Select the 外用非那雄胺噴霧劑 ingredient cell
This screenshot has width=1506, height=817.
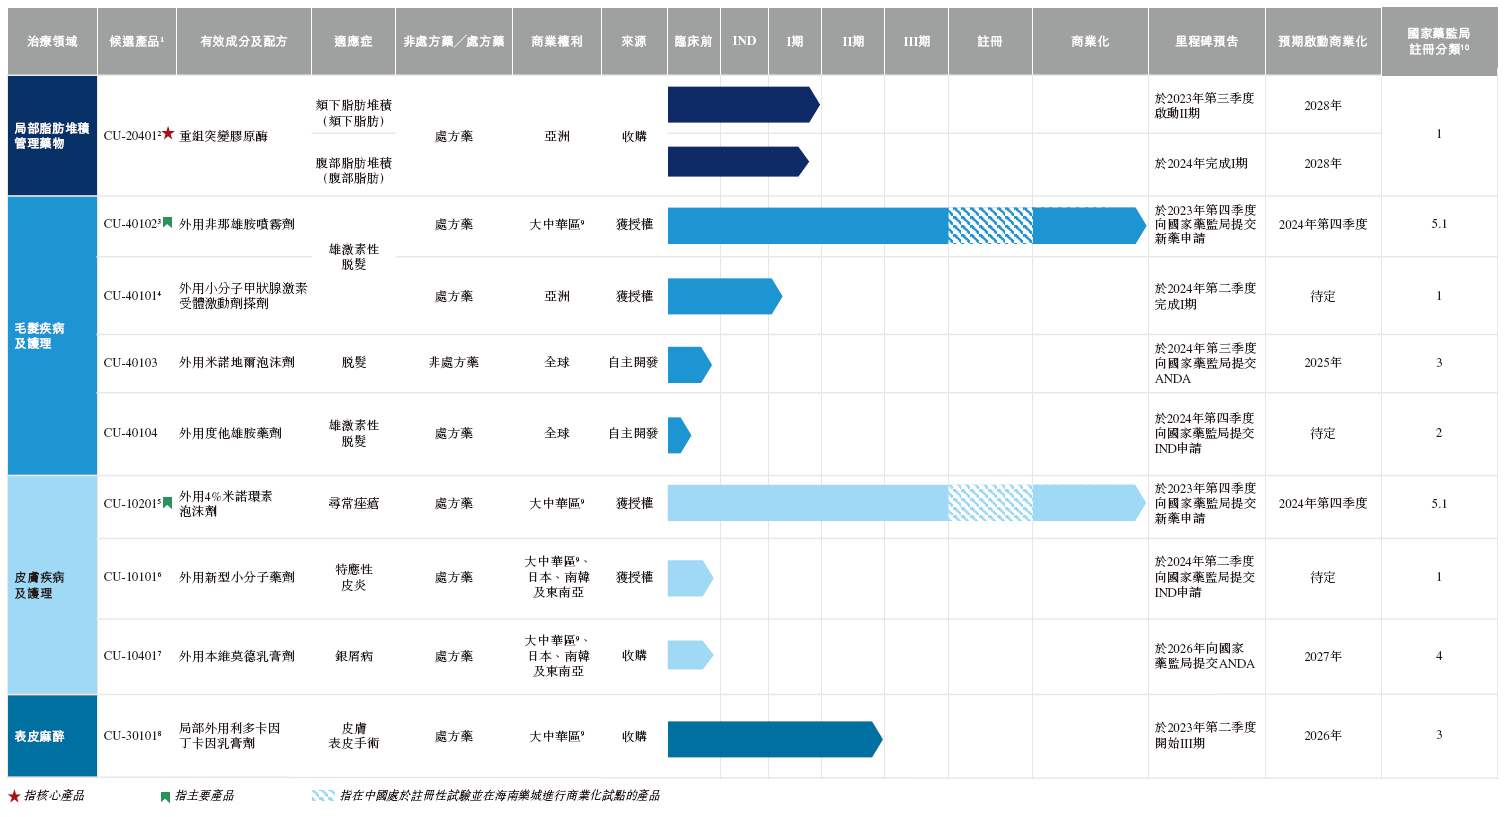pos(237,224)
